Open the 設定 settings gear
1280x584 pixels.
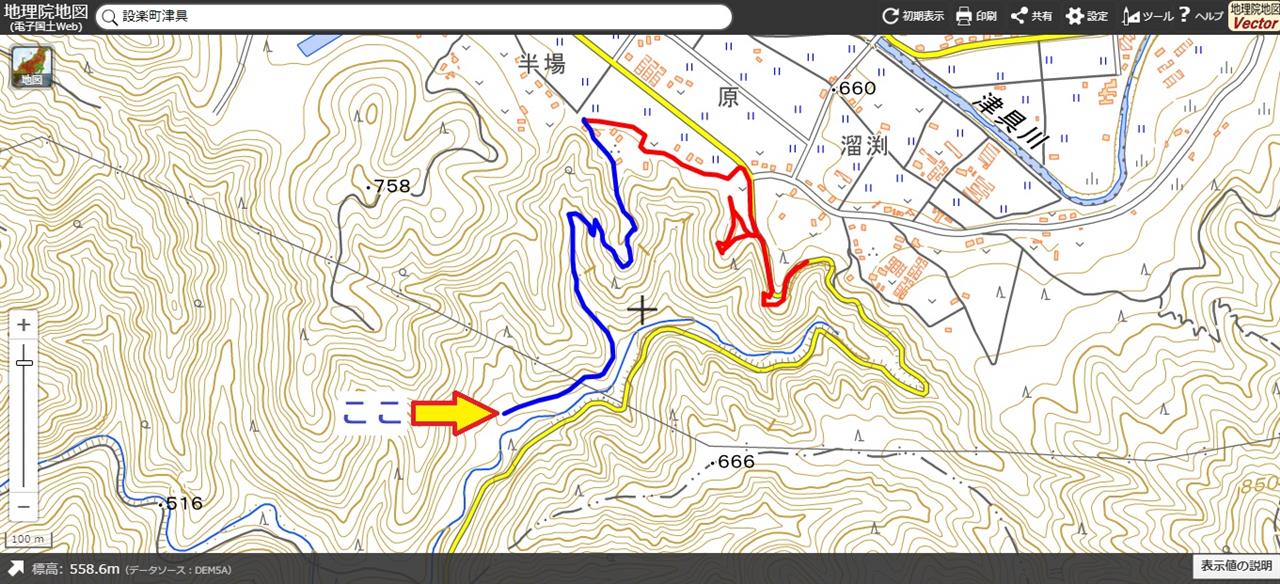click(x=1086, y=16)
